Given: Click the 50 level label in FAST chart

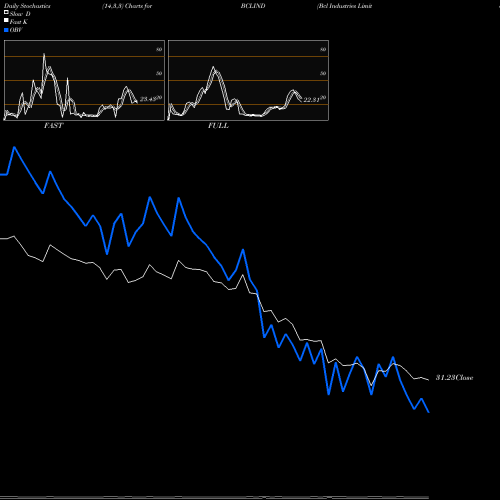Looking at the screenshot, I should 159,73.
